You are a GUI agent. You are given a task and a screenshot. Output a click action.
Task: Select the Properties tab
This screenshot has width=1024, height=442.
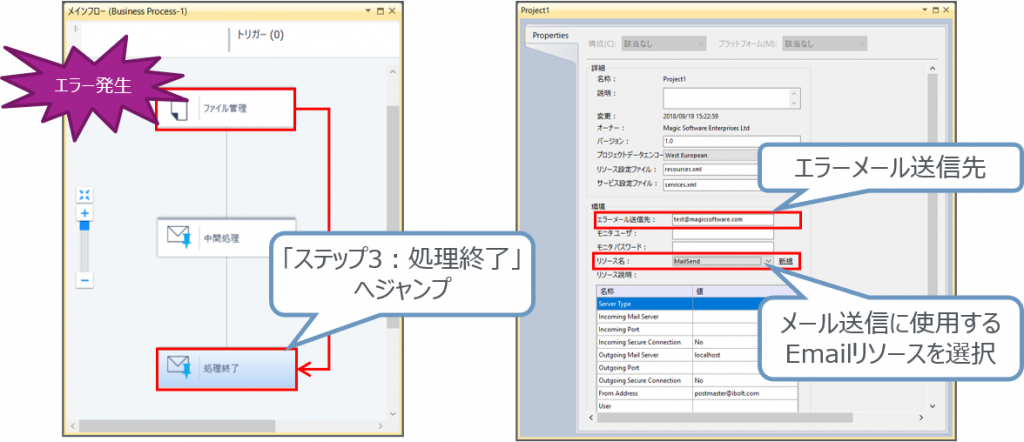pyautogui.click(x=550, y=35)
